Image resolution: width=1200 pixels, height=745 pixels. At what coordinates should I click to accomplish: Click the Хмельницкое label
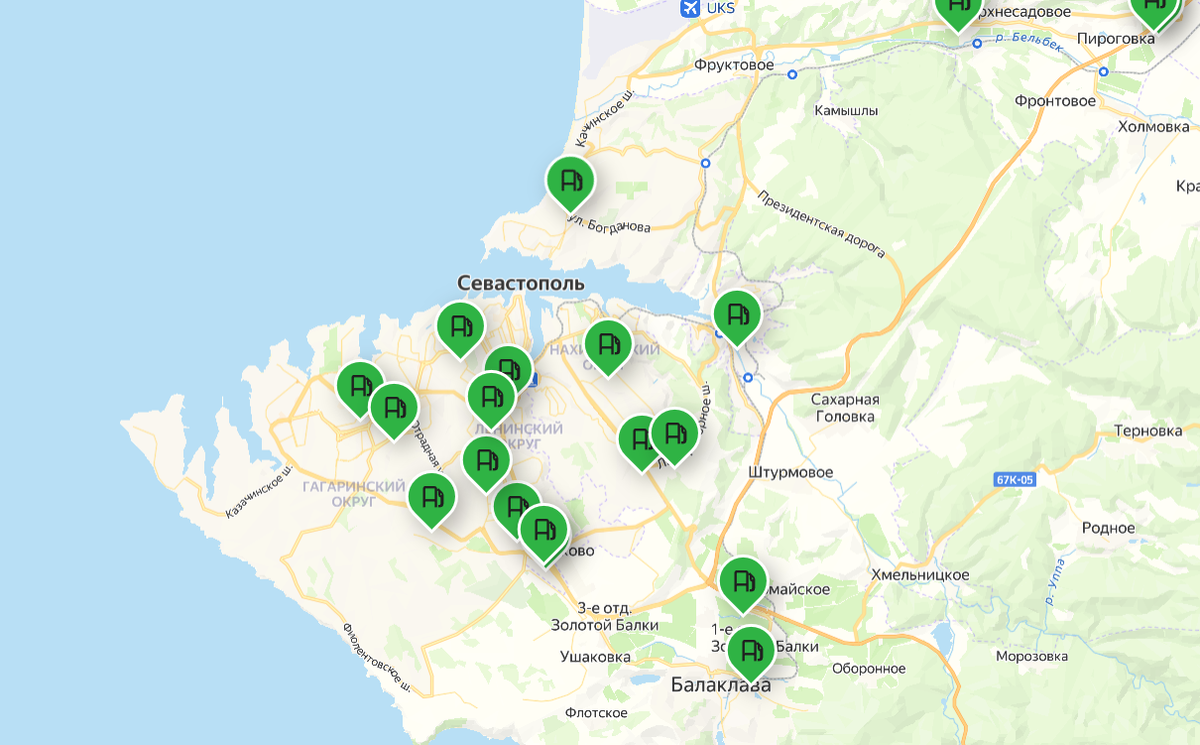pos(920,575)
